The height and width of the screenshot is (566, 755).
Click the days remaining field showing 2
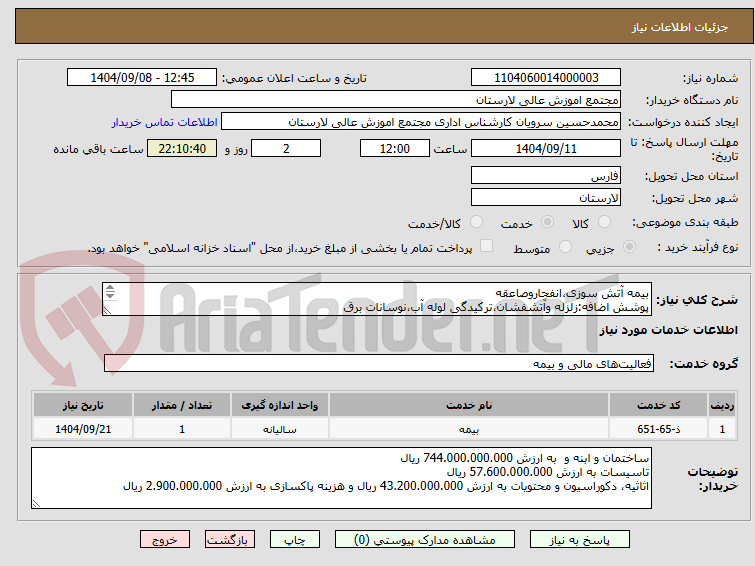(x=286, y=148)
